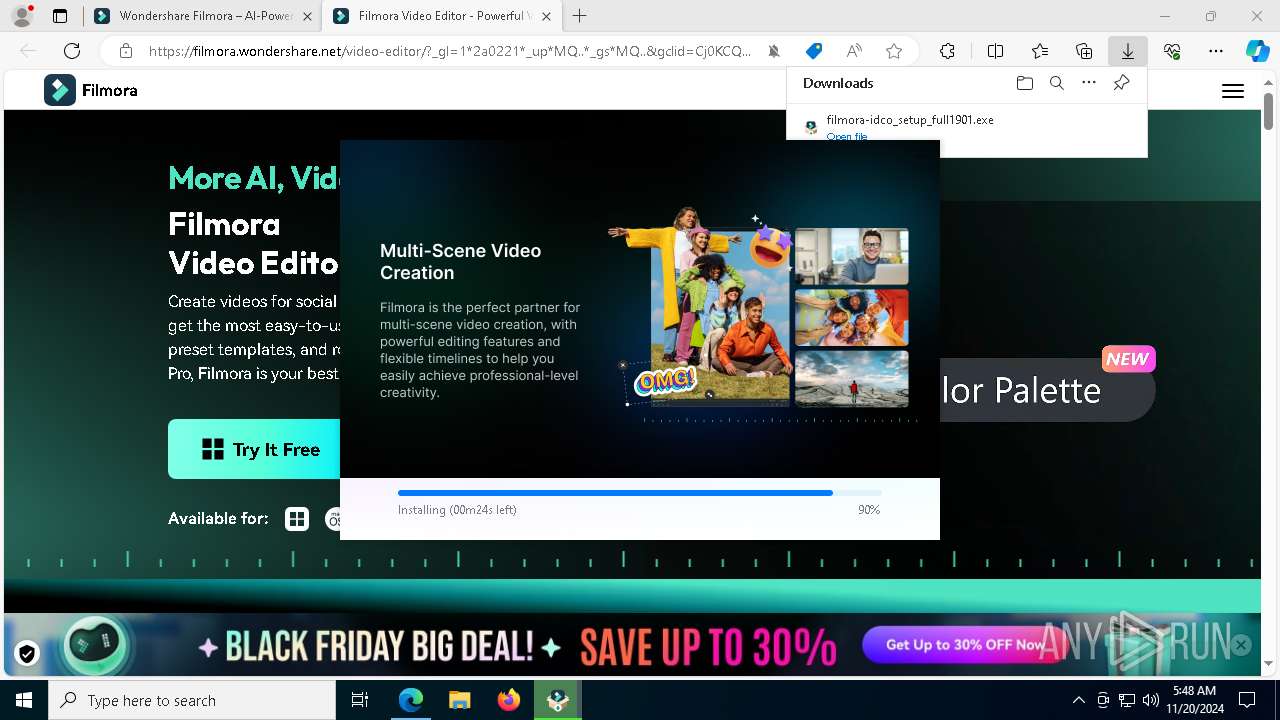Click the site lock info icon

(x=126, y=51)
